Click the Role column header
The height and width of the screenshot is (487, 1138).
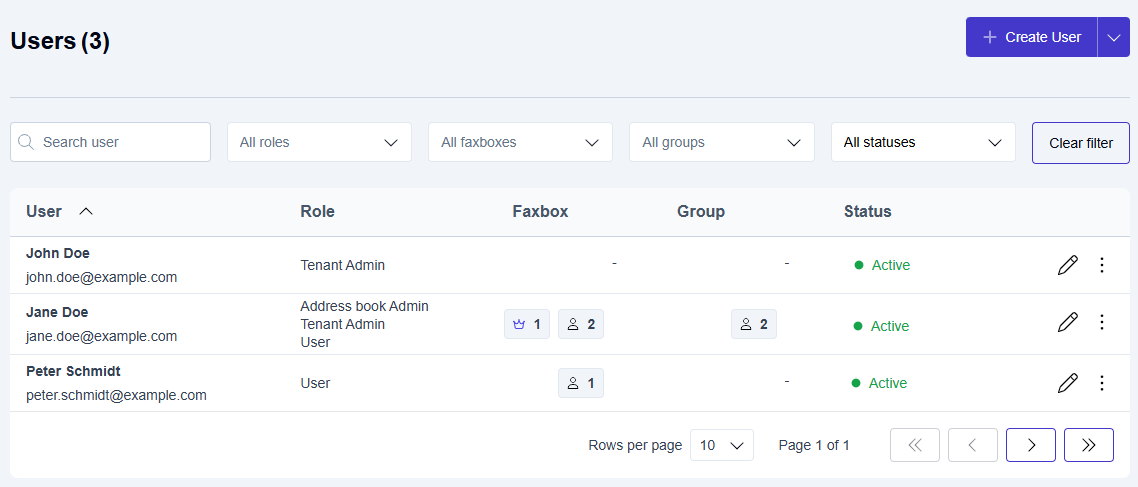click(317, 212)
